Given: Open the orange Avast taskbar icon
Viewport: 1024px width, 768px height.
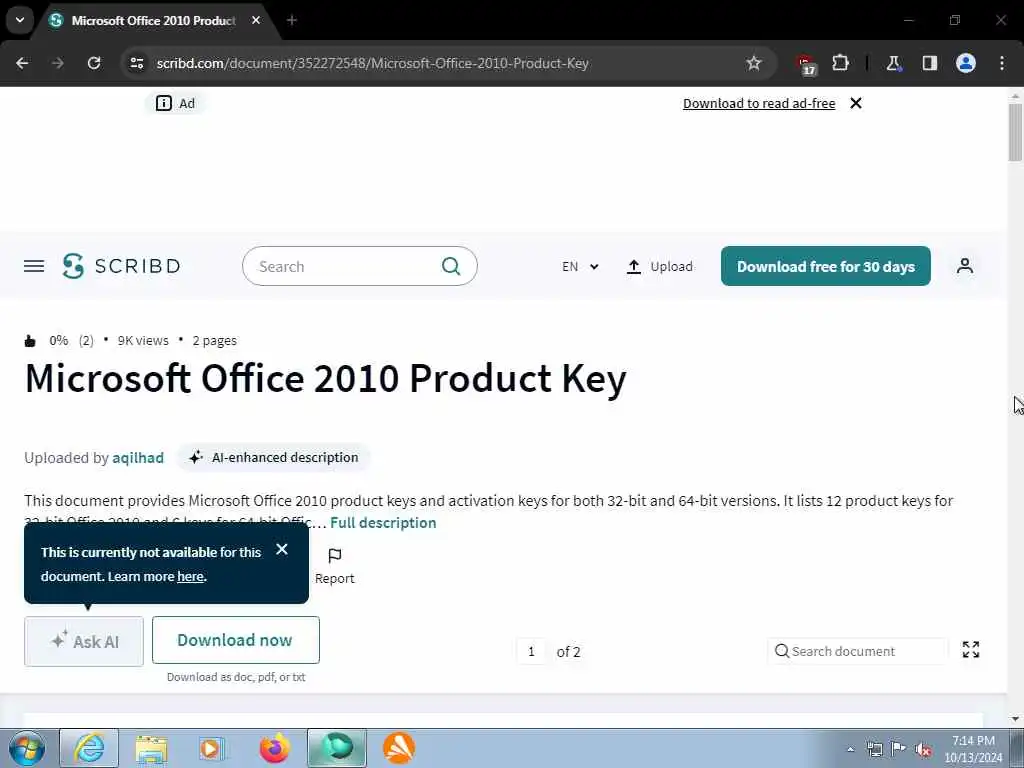Looking at the screenshot, I should click(x=399, y=748).
